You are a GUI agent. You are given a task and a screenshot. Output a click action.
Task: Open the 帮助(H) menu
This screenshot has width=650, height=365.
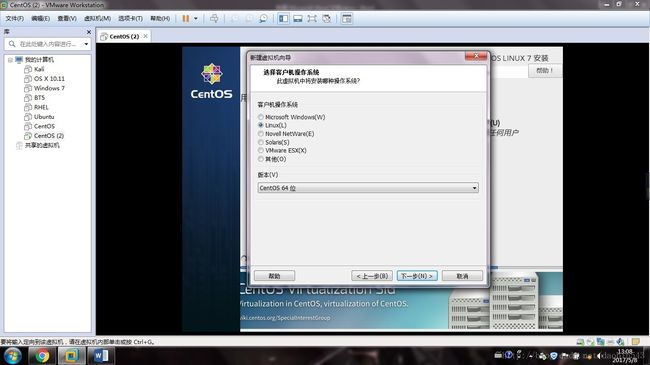click(160, 18)
